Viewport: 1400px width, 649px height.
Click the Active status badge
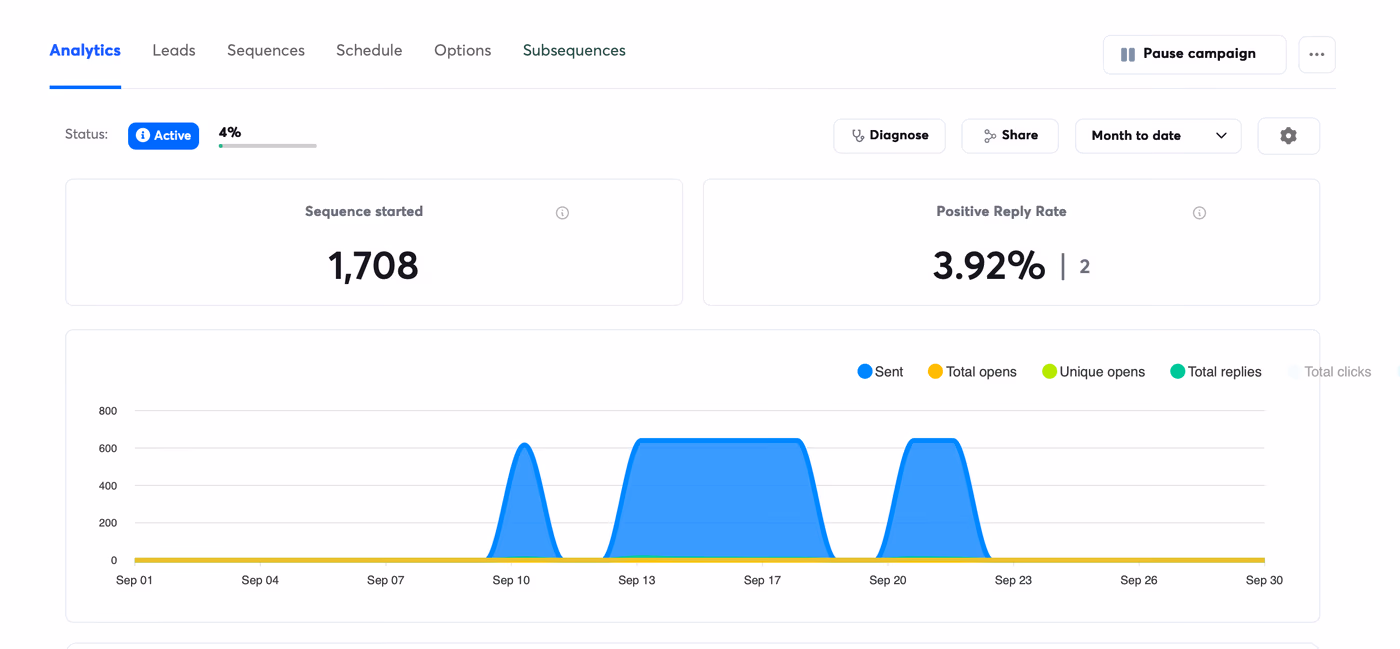(x=163, y=135)
